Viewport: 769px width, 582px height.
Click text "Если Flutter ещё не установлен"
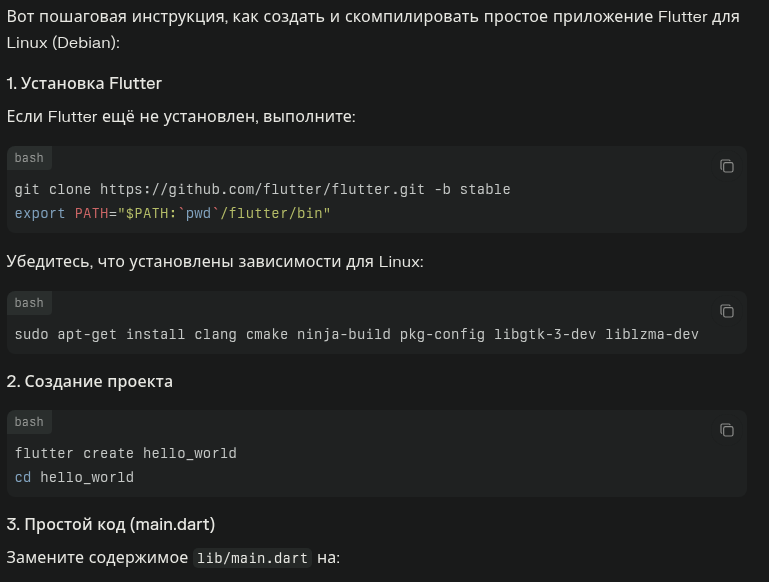tap(180, 117)
